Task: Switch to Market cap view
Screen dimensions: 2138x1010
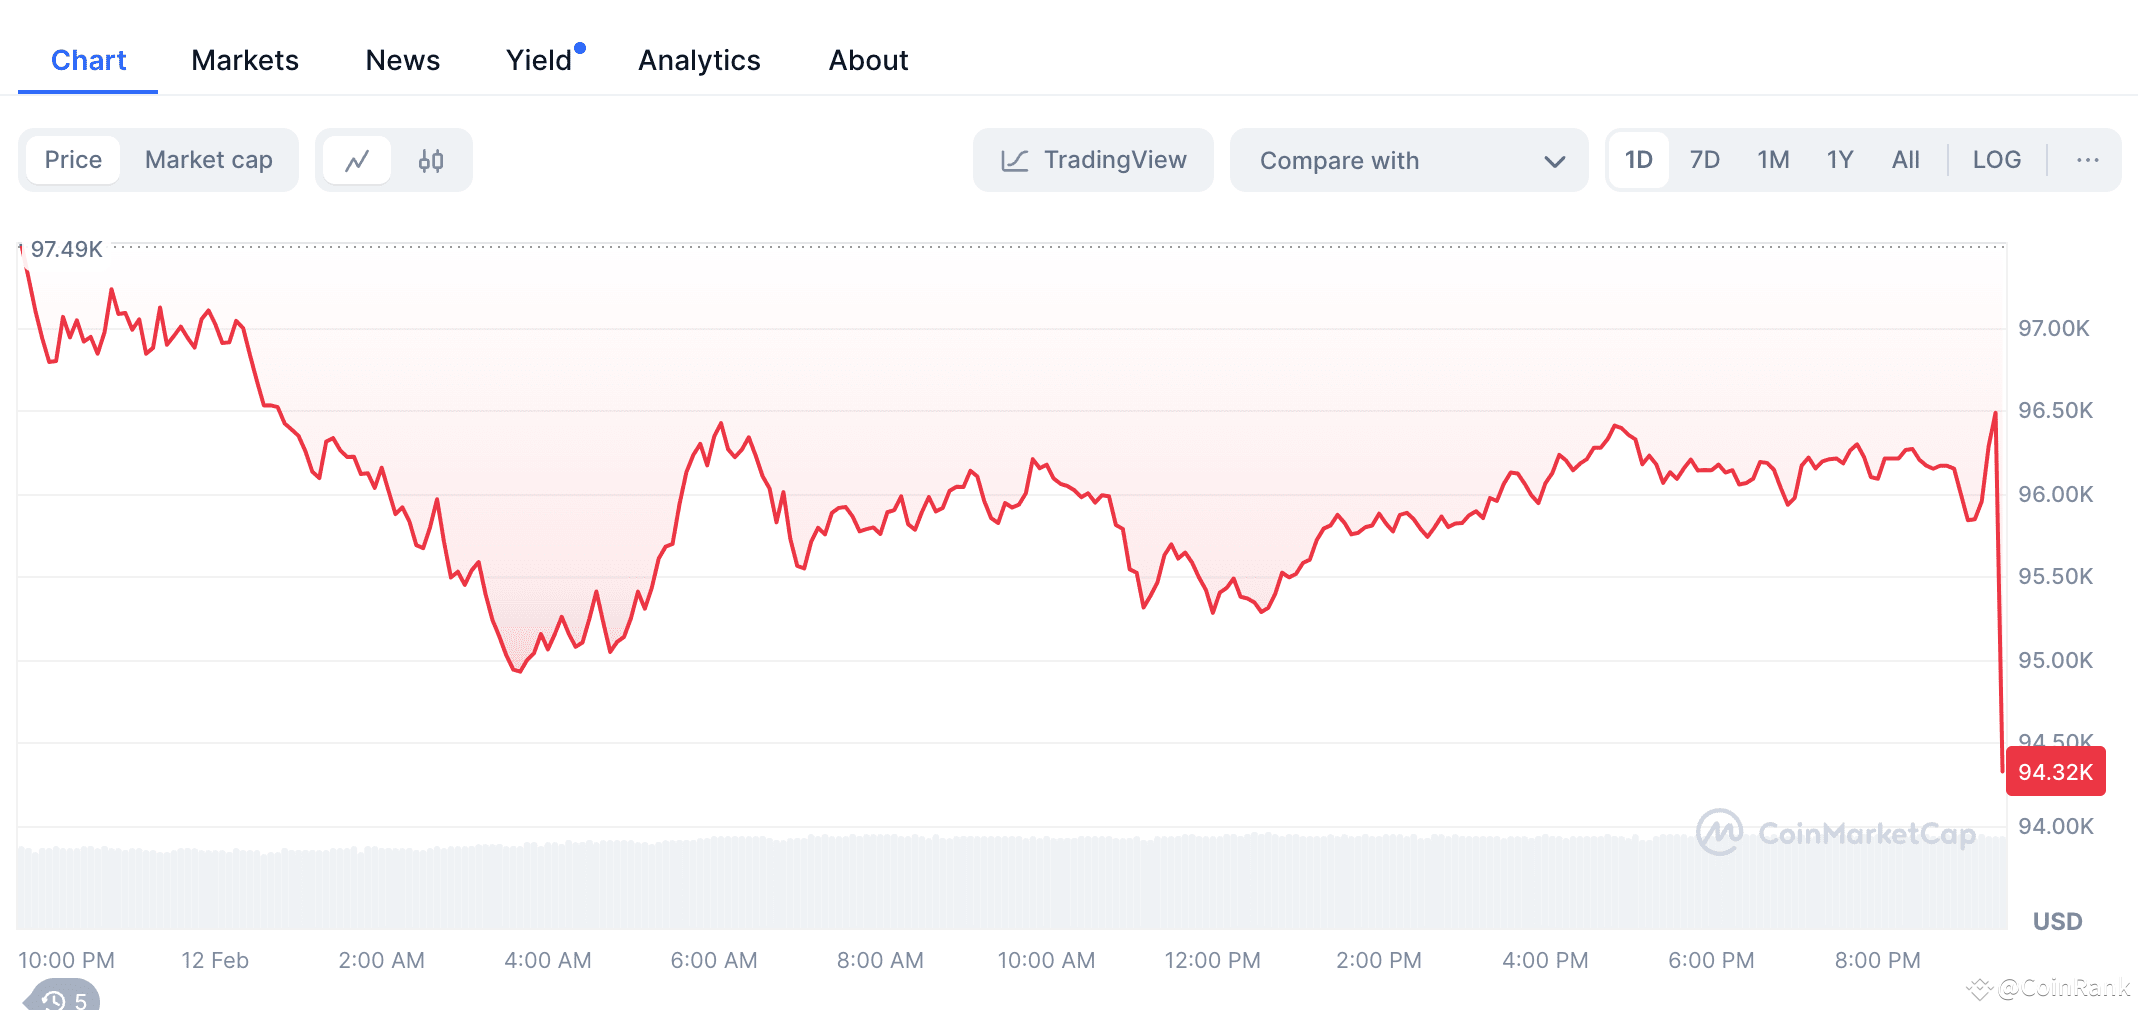Action: tap(208, 159)
